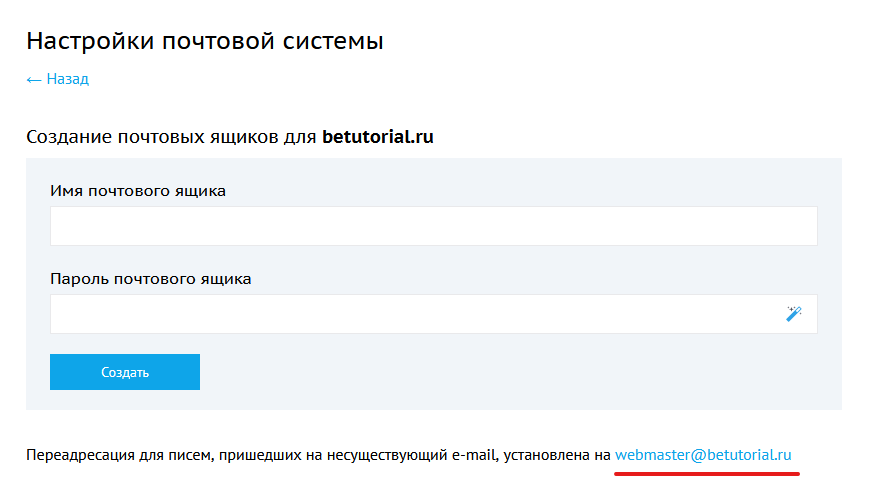The width and height of the screenshot is (869, 499).
Task: Click the magic wand password generator icon
Action: coord(794,314)
